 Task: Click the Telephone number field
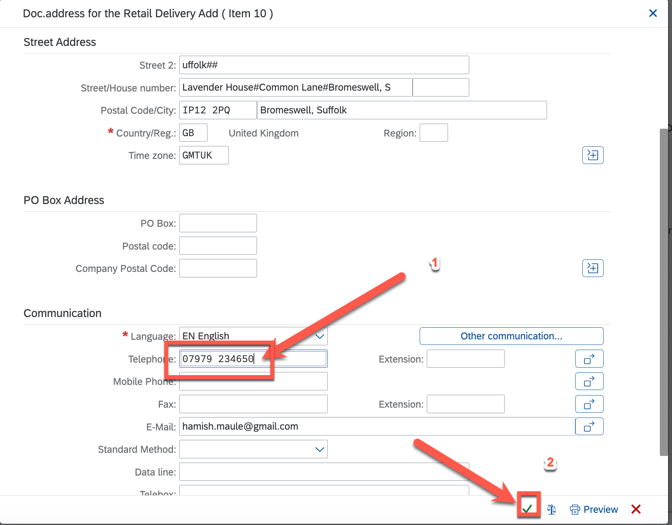tap(252, 359)
